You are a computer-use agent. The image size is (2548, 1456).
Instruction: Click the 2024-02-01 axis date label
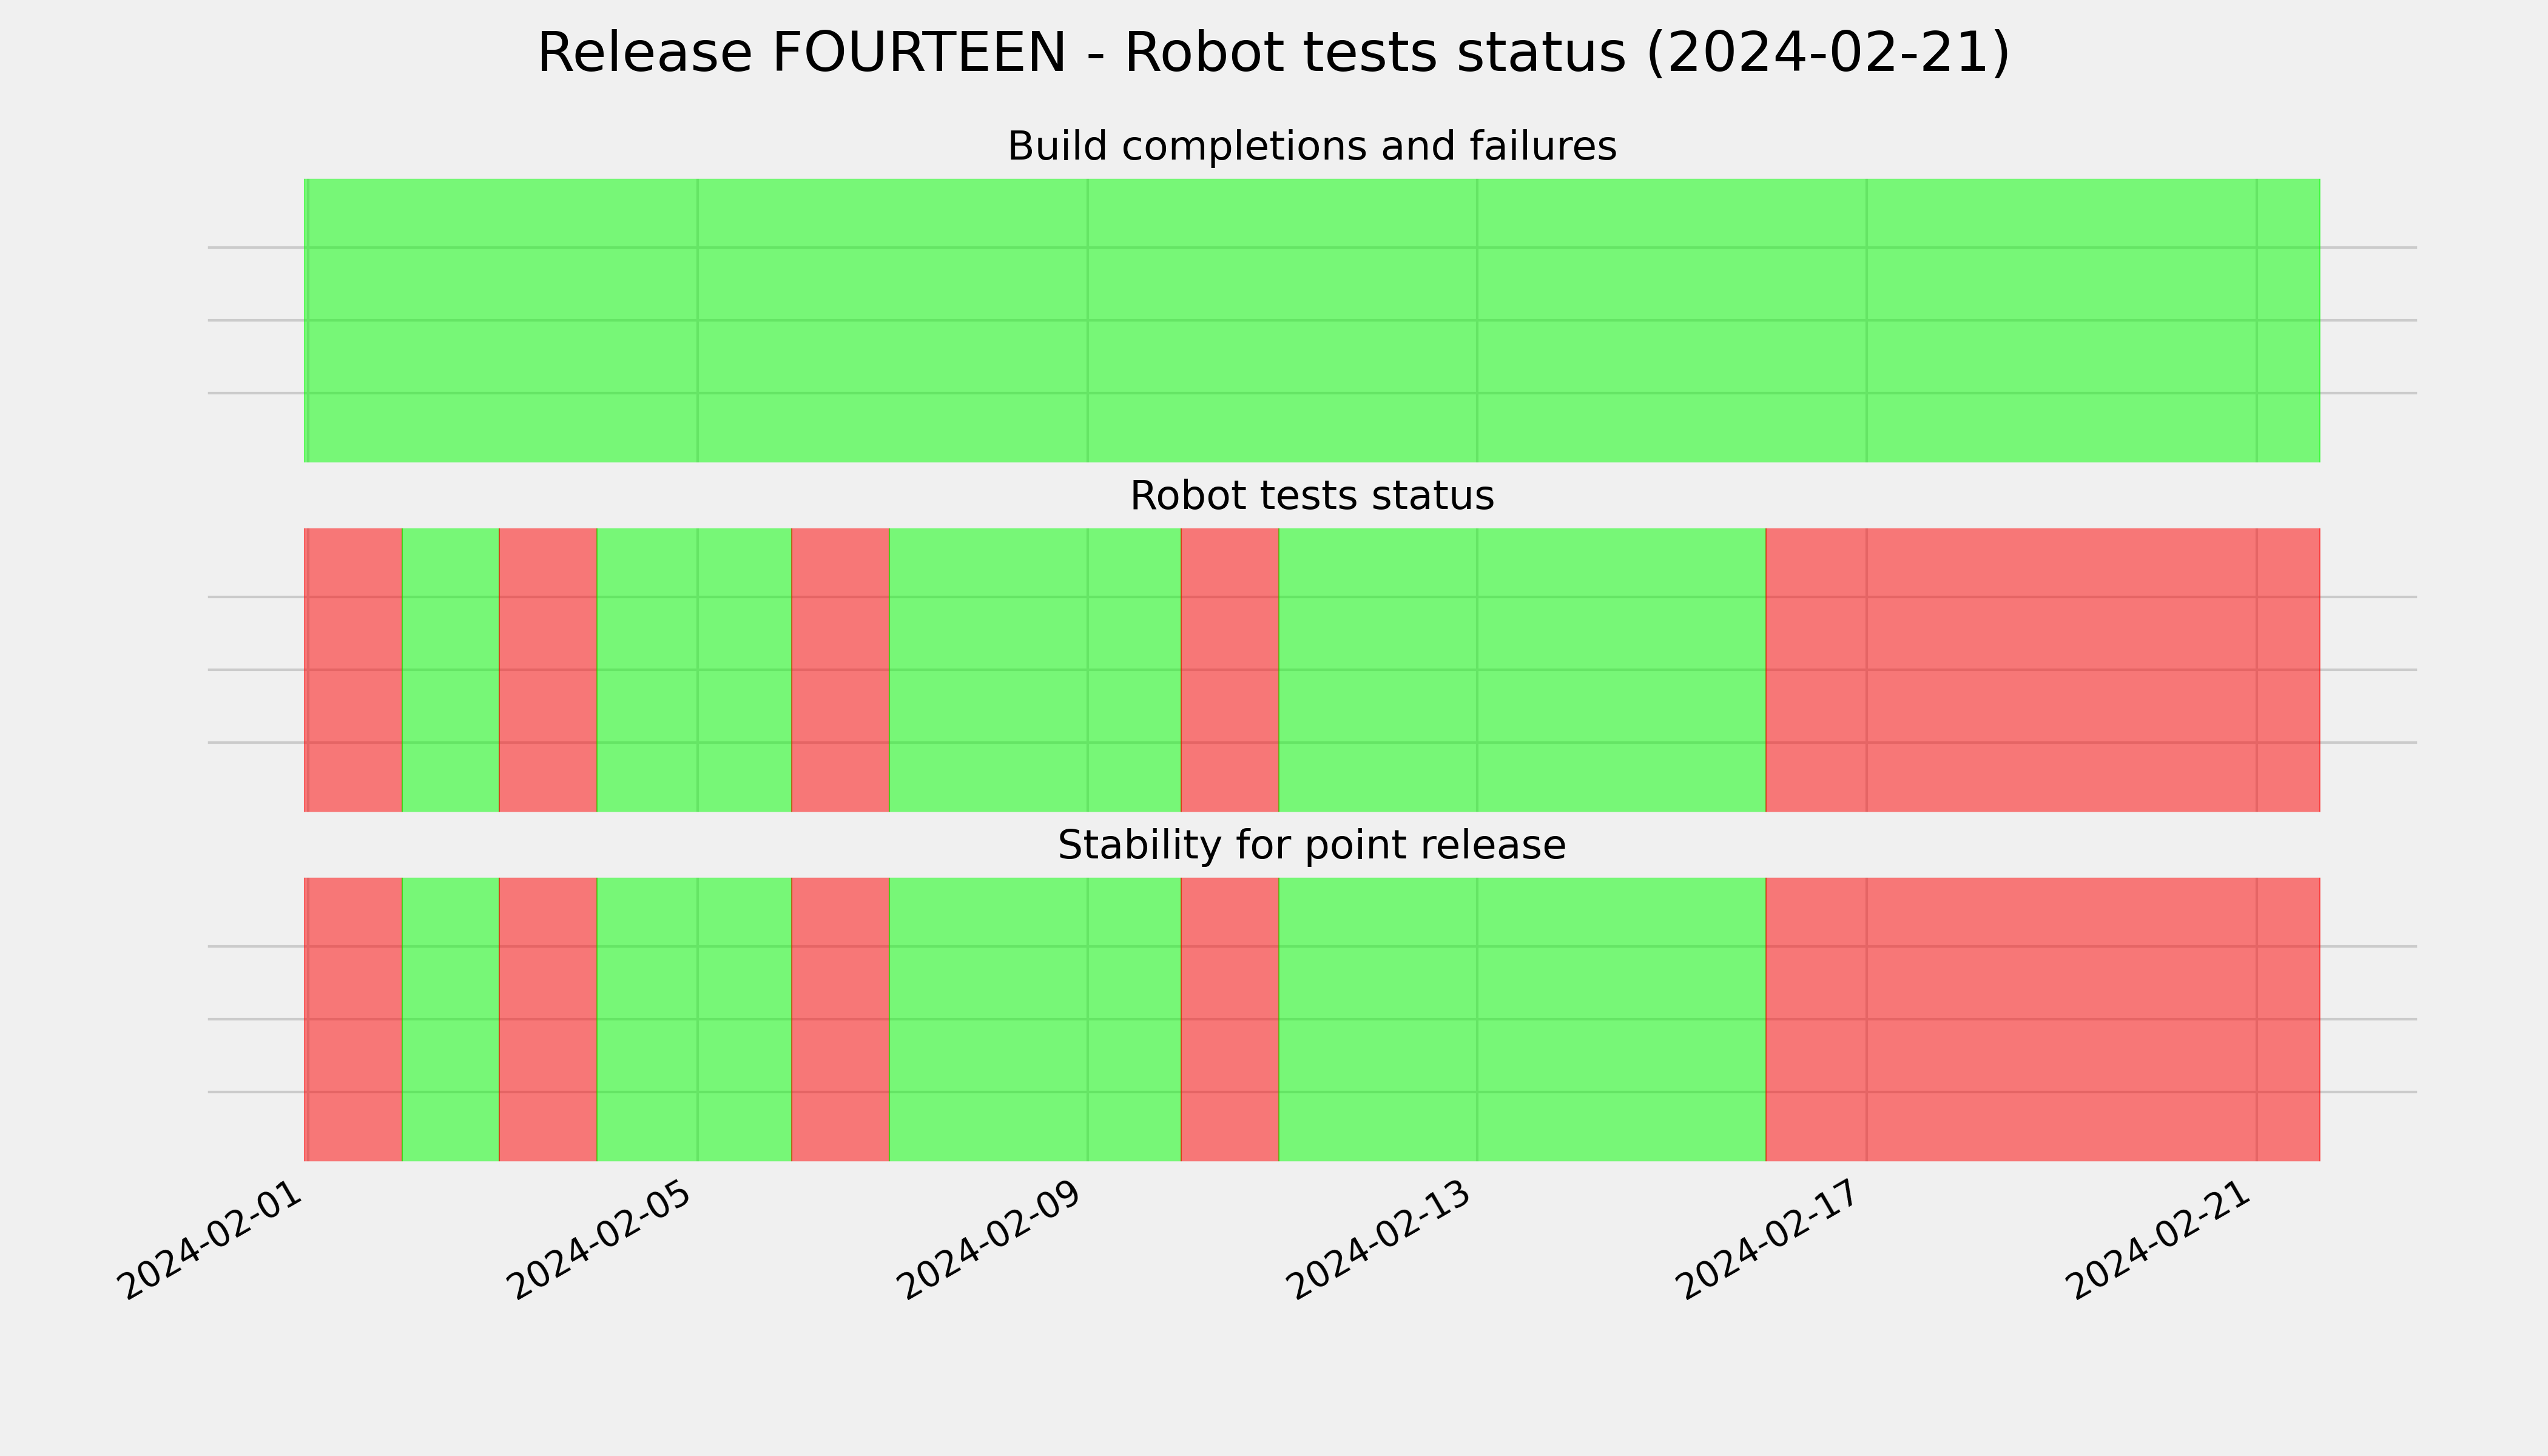pyautogui.click(x=210, y=1240)
